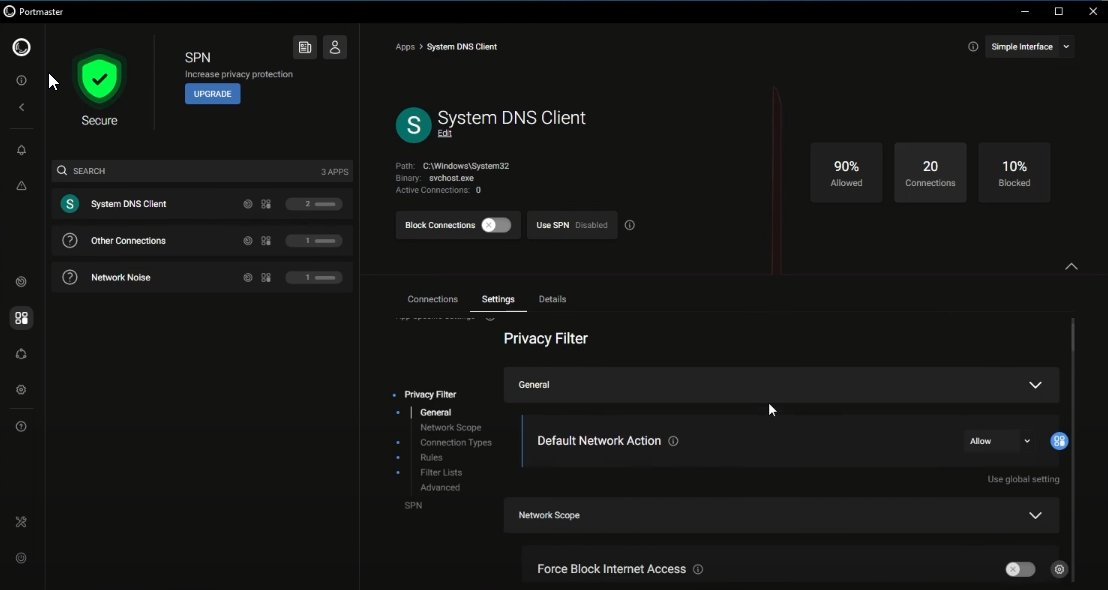
Task: Open the Allow dropdown for Default Network Action
Action: (x=999, y=441)
